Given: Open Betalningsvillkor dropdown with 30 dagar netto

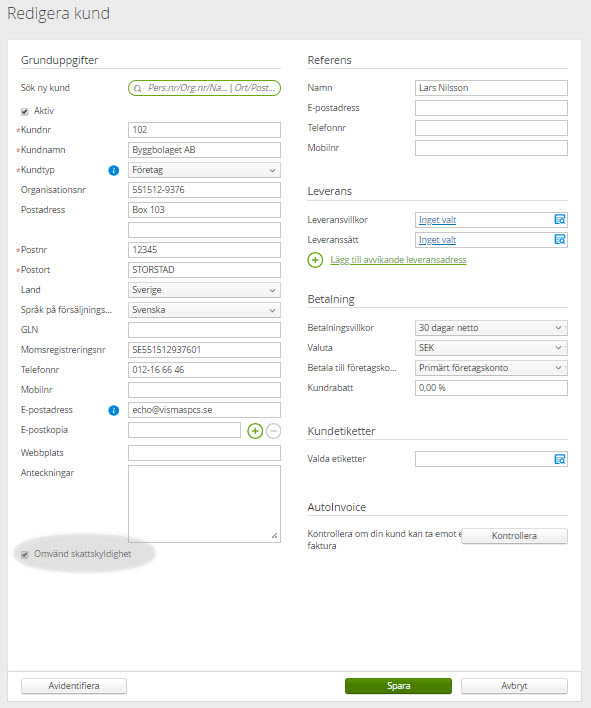Looking at the screenshot, I should pos(491,328).
